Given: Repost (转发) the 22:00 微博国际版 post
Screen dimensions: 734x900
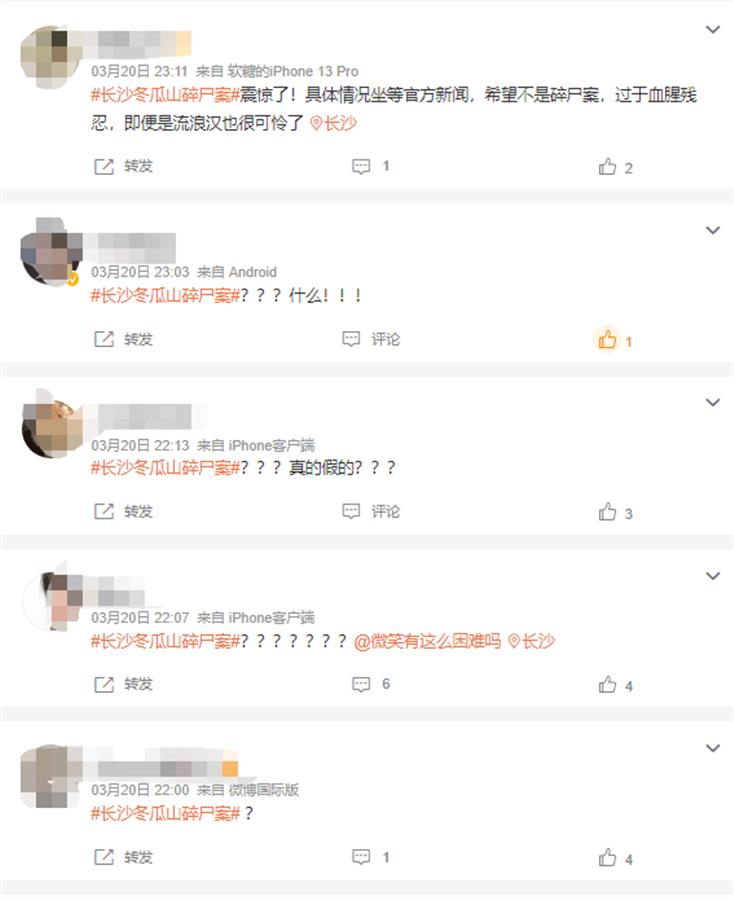Looking at the screenshot, I should click(x=123, y=857).
